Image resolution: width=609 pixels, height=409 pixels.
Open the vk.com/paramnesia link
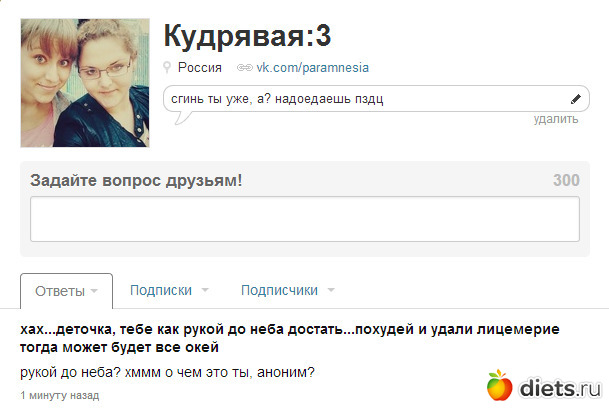pyautogui.click(x=312, y=68)
